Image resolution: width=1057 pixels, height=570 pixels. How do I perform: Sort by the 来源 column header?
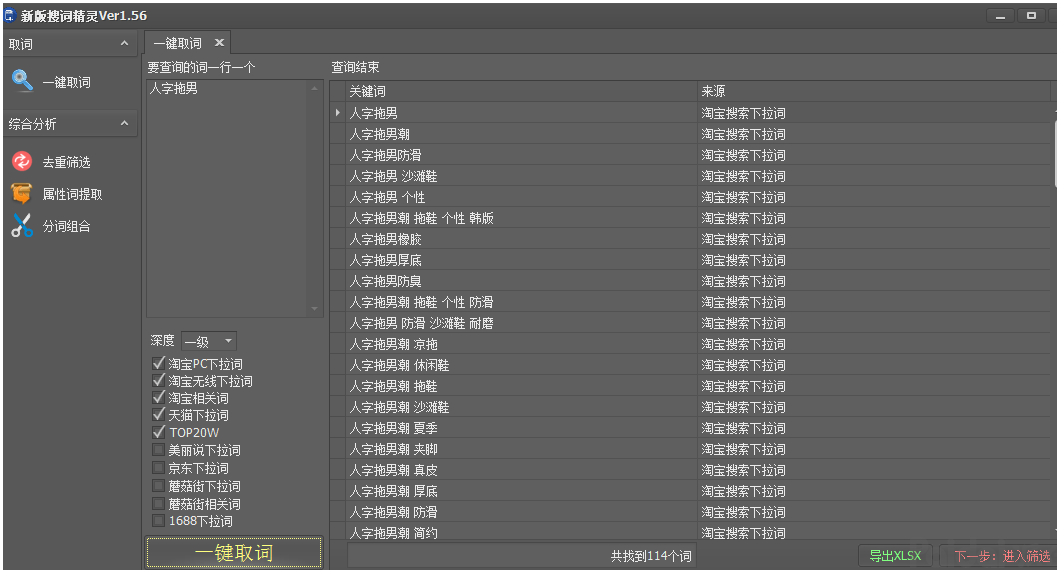click(x=874, y=91)
